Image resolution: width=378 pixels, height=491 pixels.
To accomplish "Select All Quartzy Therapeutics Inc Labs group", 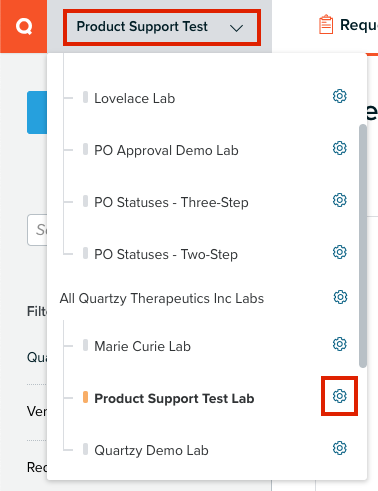I will coord(162,298).
